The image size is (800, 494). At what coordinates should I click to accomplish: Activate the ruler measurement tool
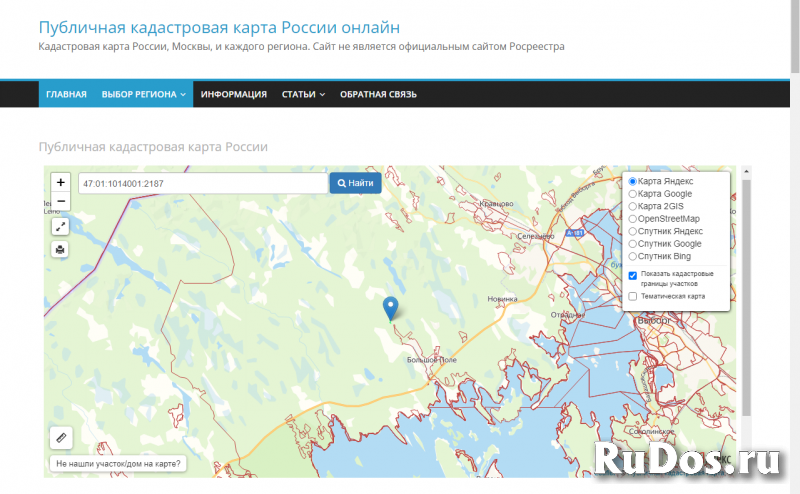tap(61, 437)
